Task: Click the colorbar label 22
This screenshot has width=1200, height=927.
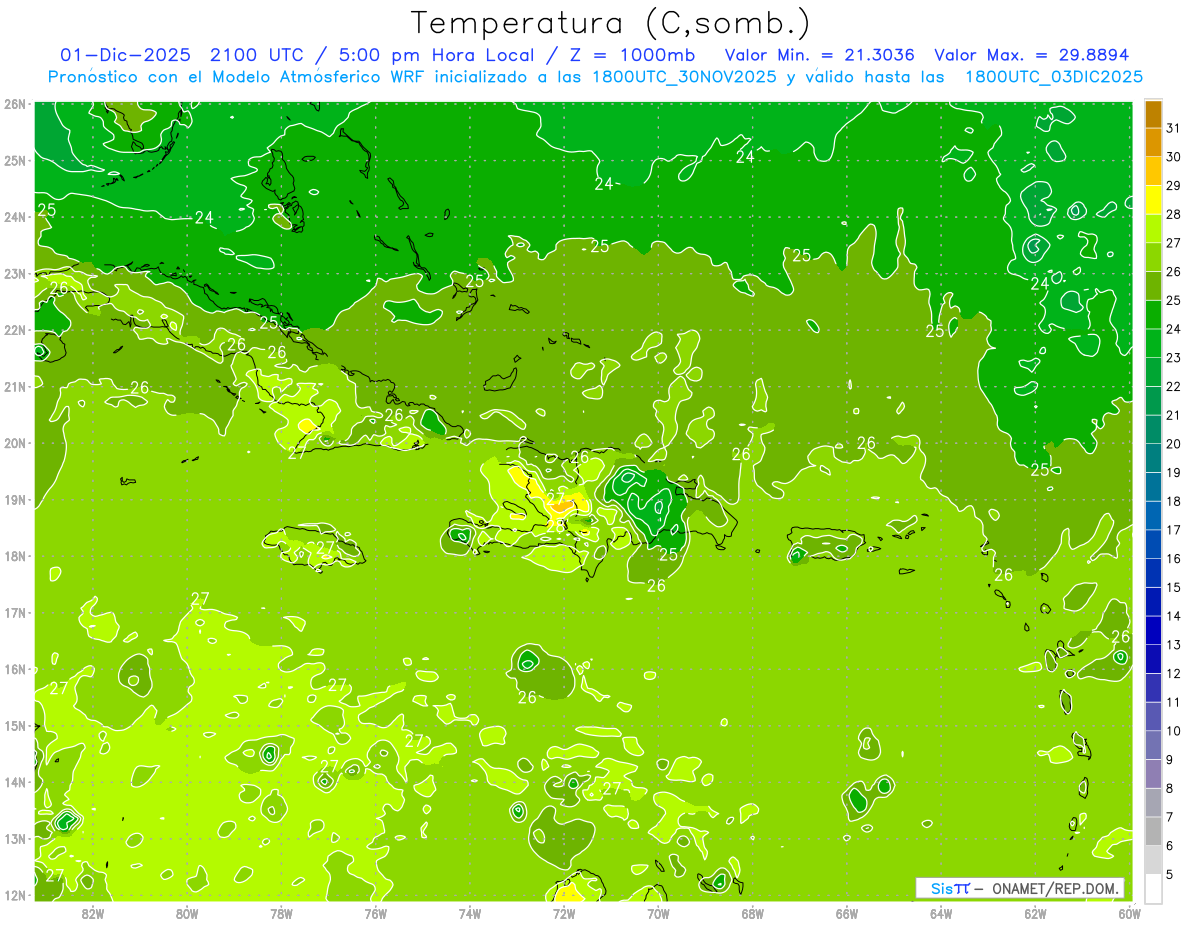Action: [1174, 386]
